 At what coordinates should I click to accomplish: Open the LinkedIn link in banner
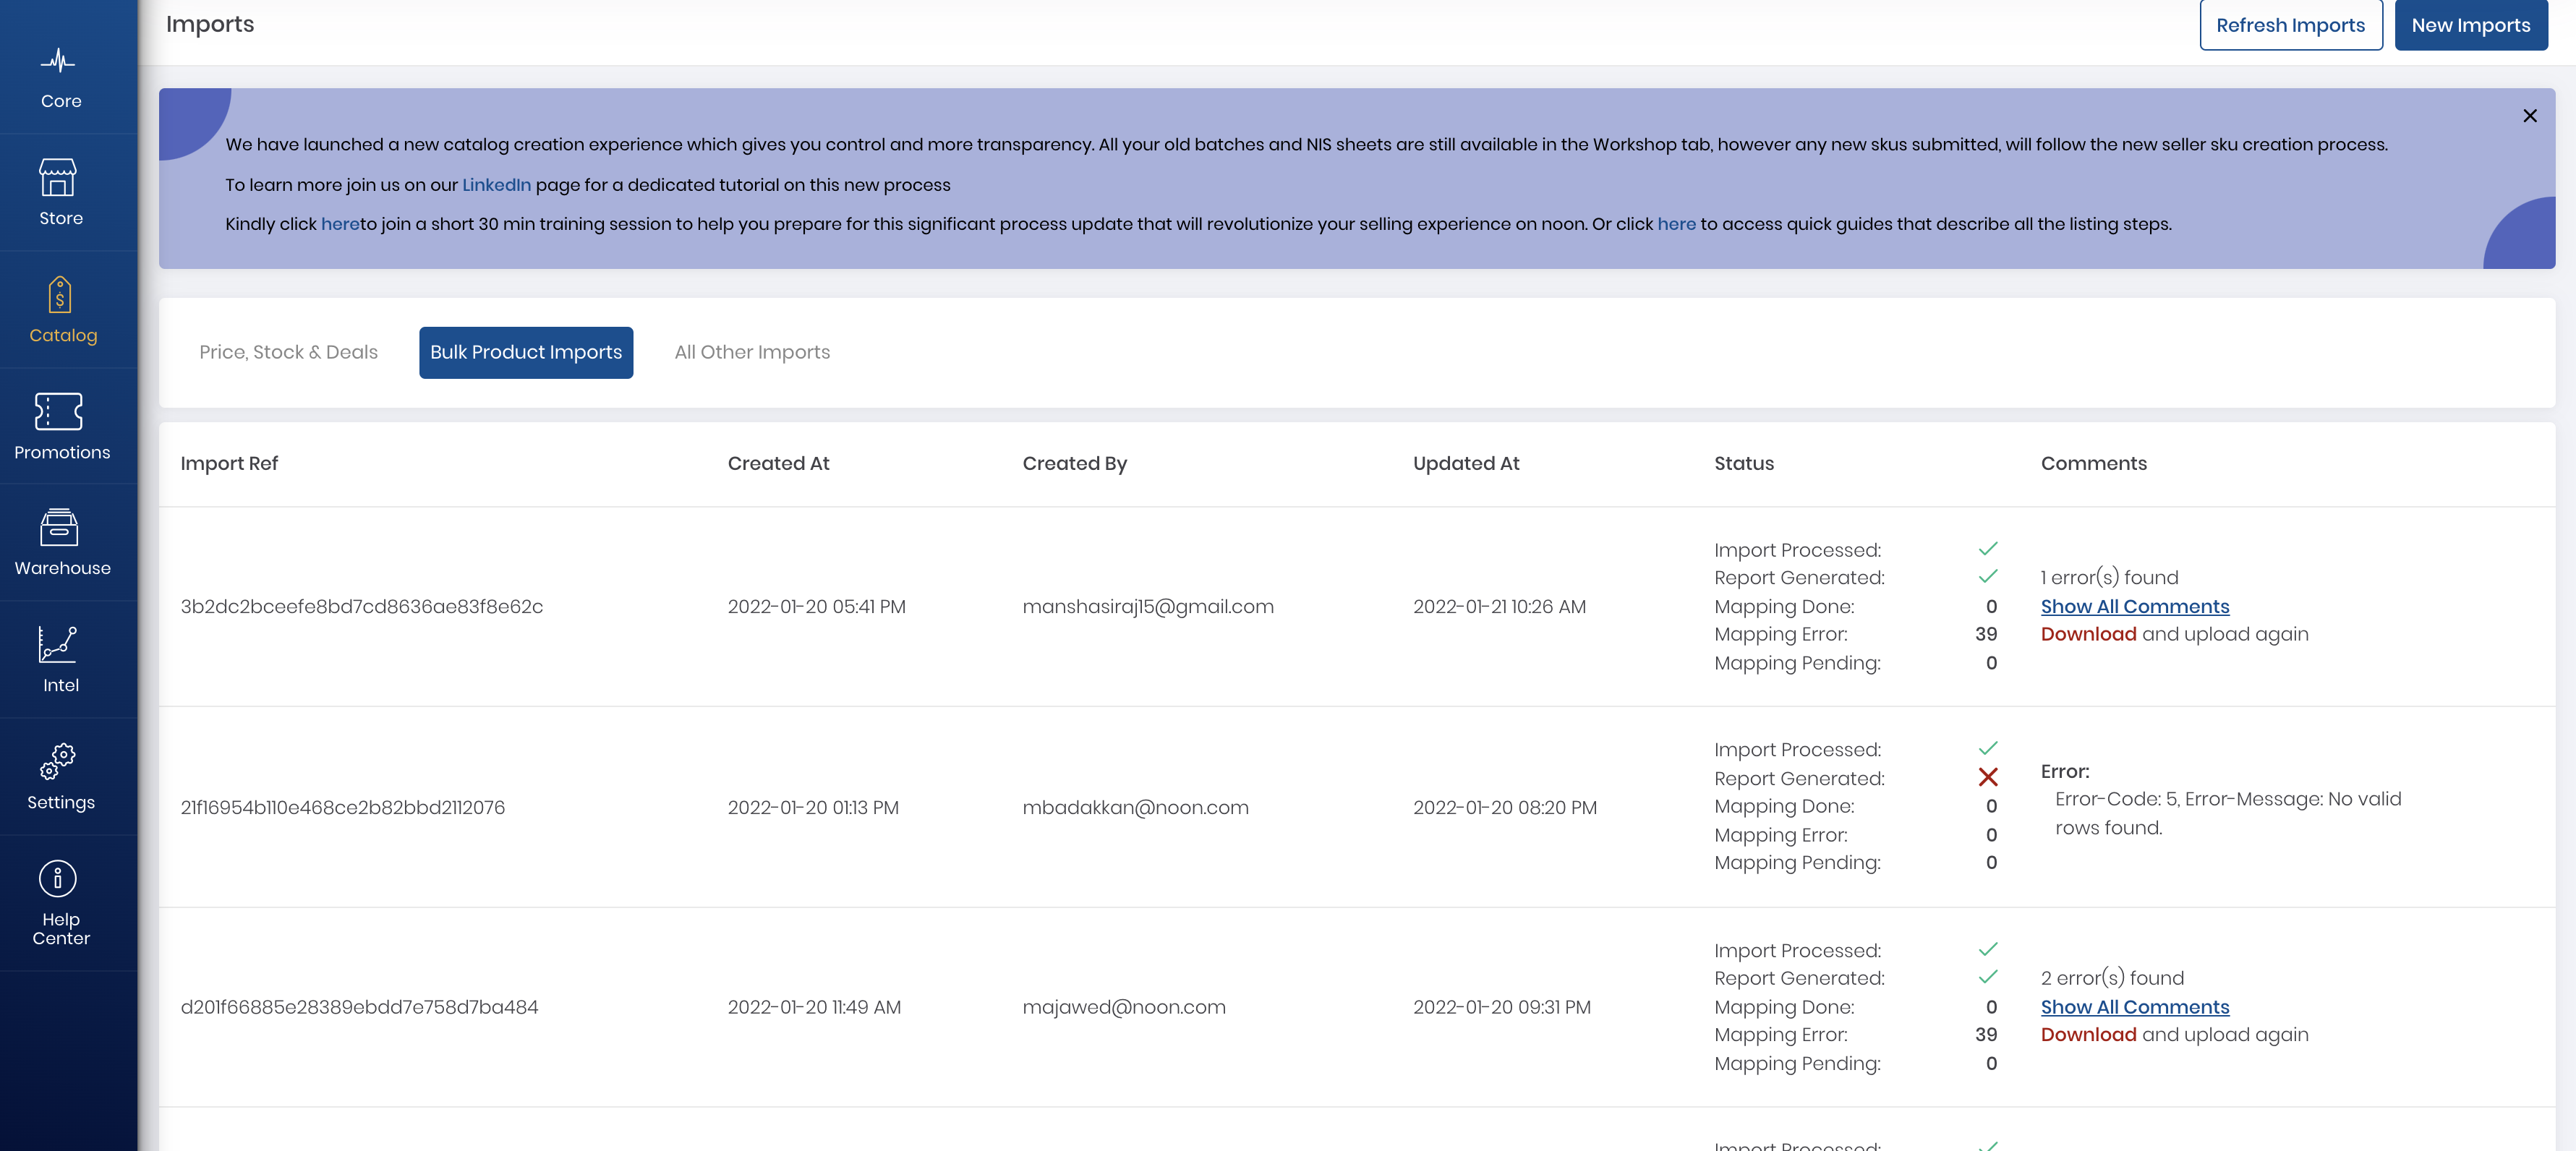pos(496,185)
